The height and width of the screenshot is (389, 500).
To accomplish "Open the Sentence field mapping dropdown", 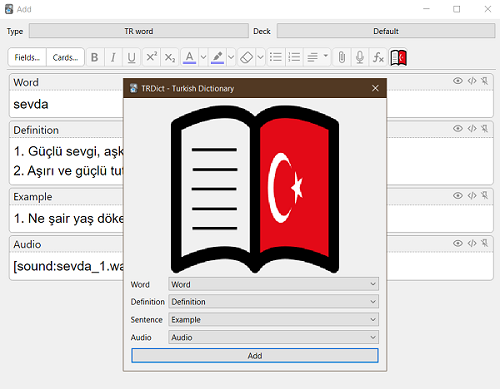I will [x=273, y=320].
